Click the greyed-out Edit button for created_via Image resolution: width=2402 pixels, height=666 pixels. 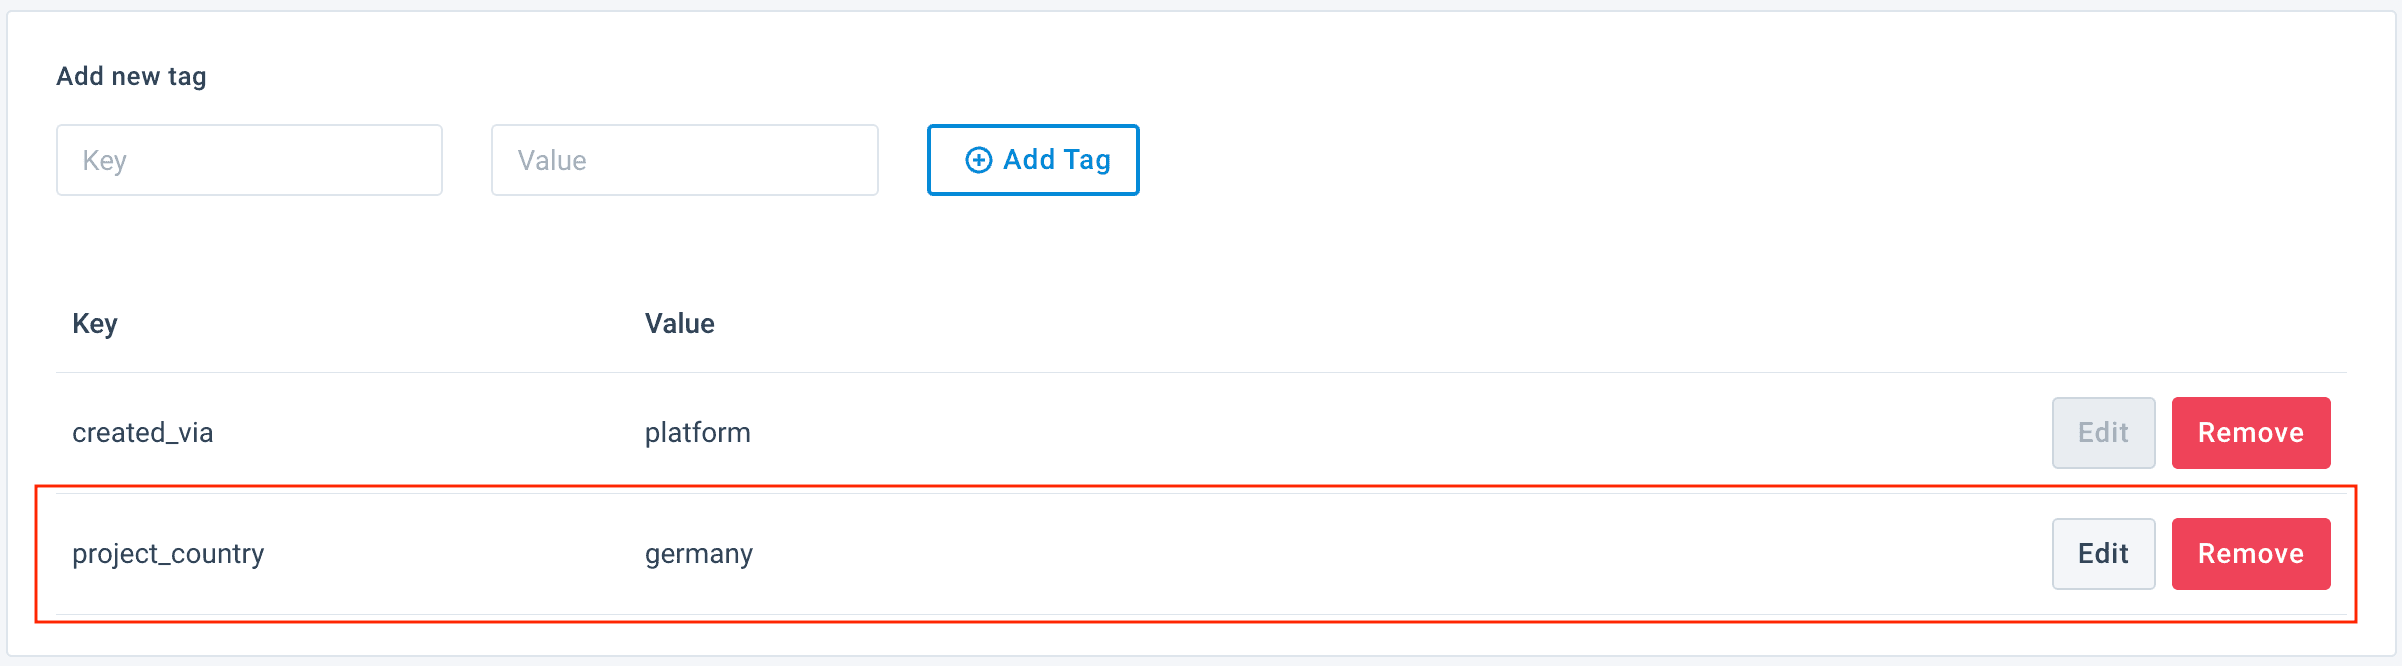[2103, 433]
